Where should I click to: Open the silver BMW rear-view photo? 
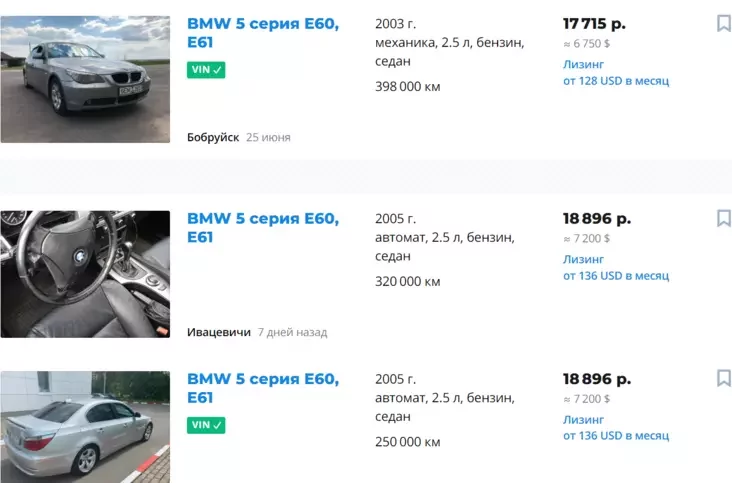[85, 427]
